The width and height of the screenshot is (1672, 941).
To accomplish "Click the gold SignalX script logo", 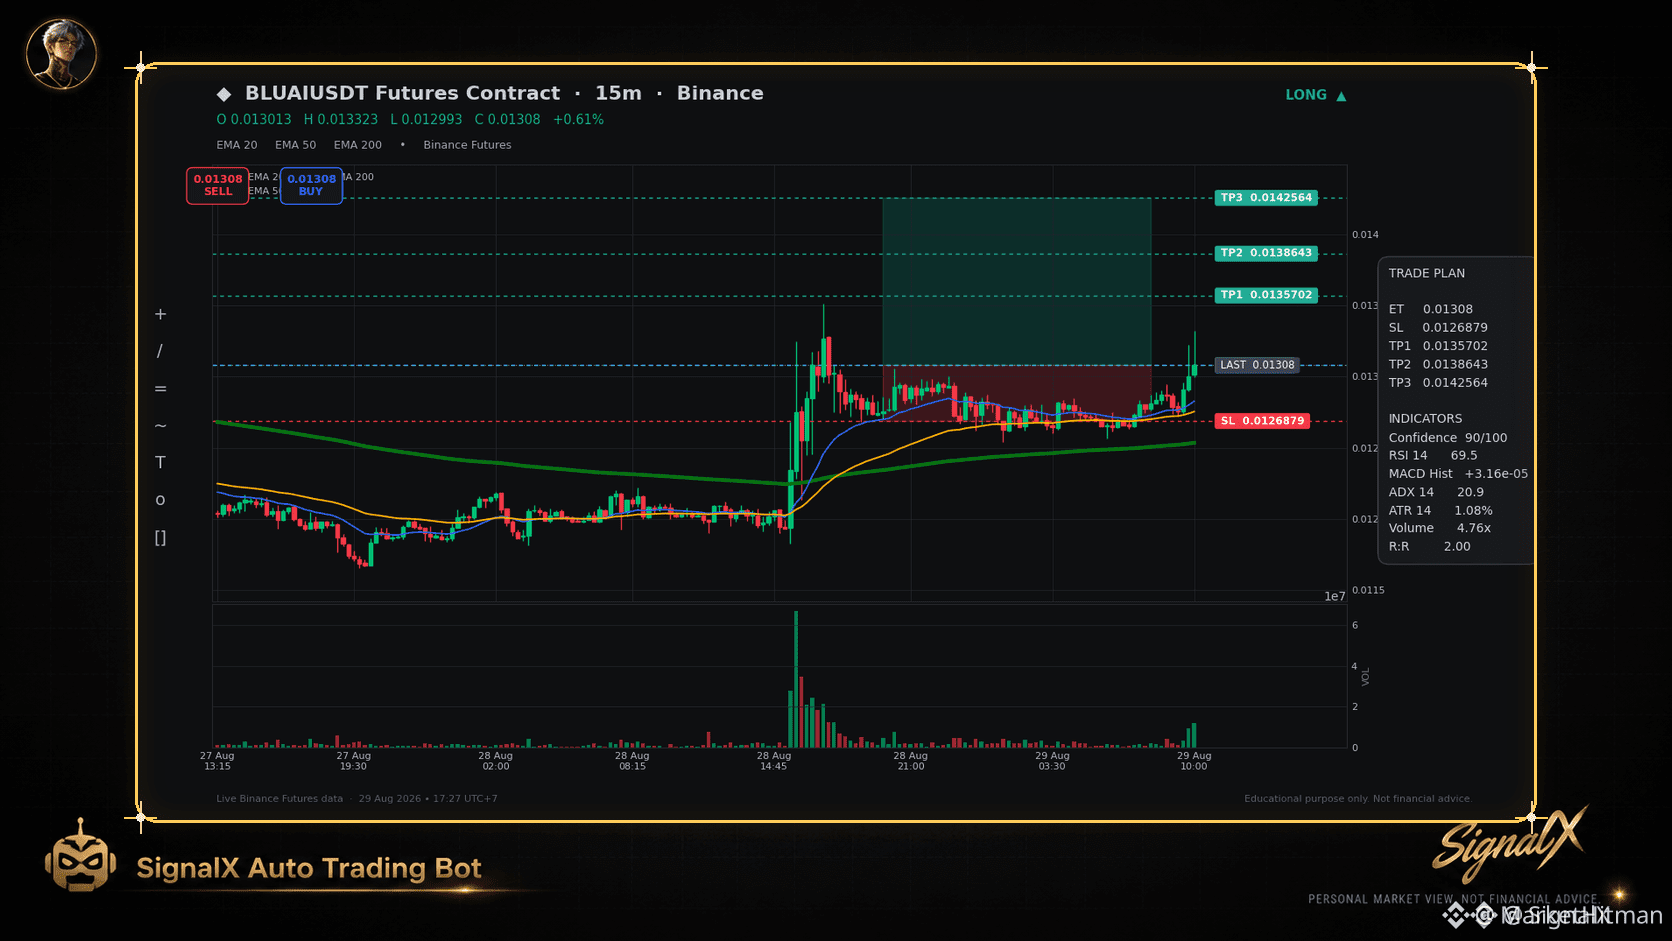I will click(x=1508, y=843).
